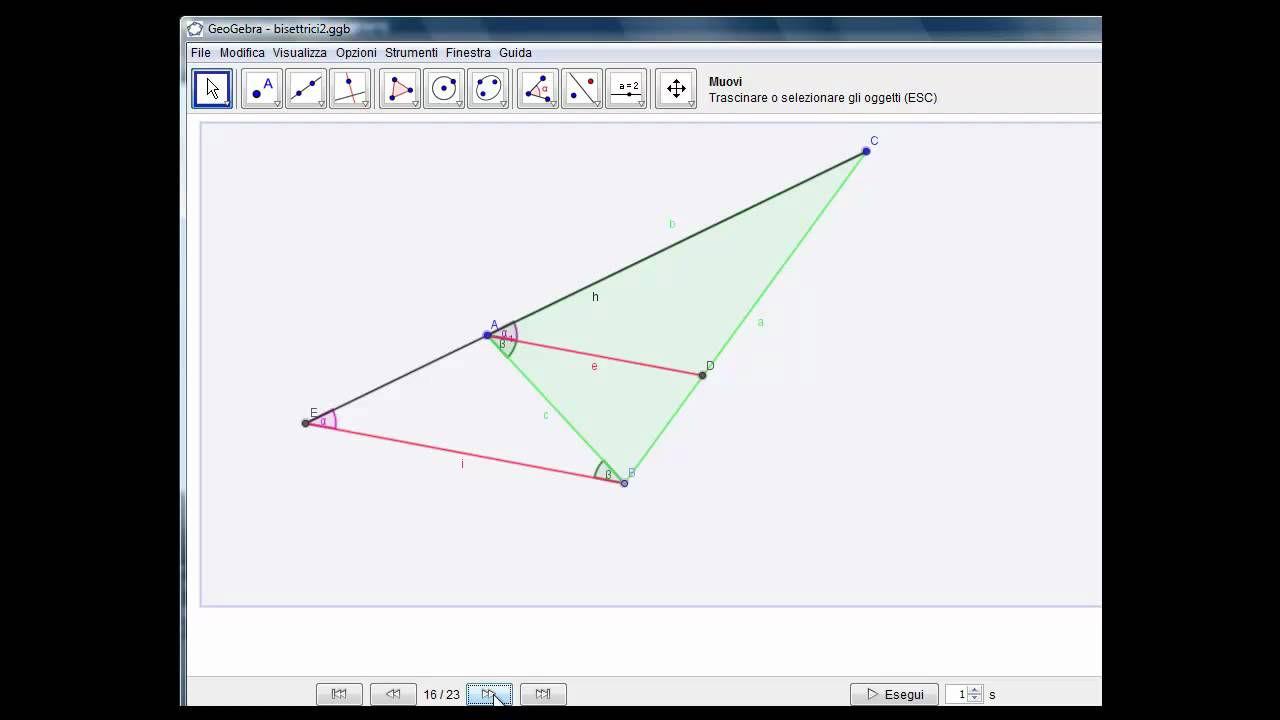Image resolution: width=1280 pixels, height=720 pixels.
Task: Expand New Point tool's dropdown triangle
Action: [277, 103]
